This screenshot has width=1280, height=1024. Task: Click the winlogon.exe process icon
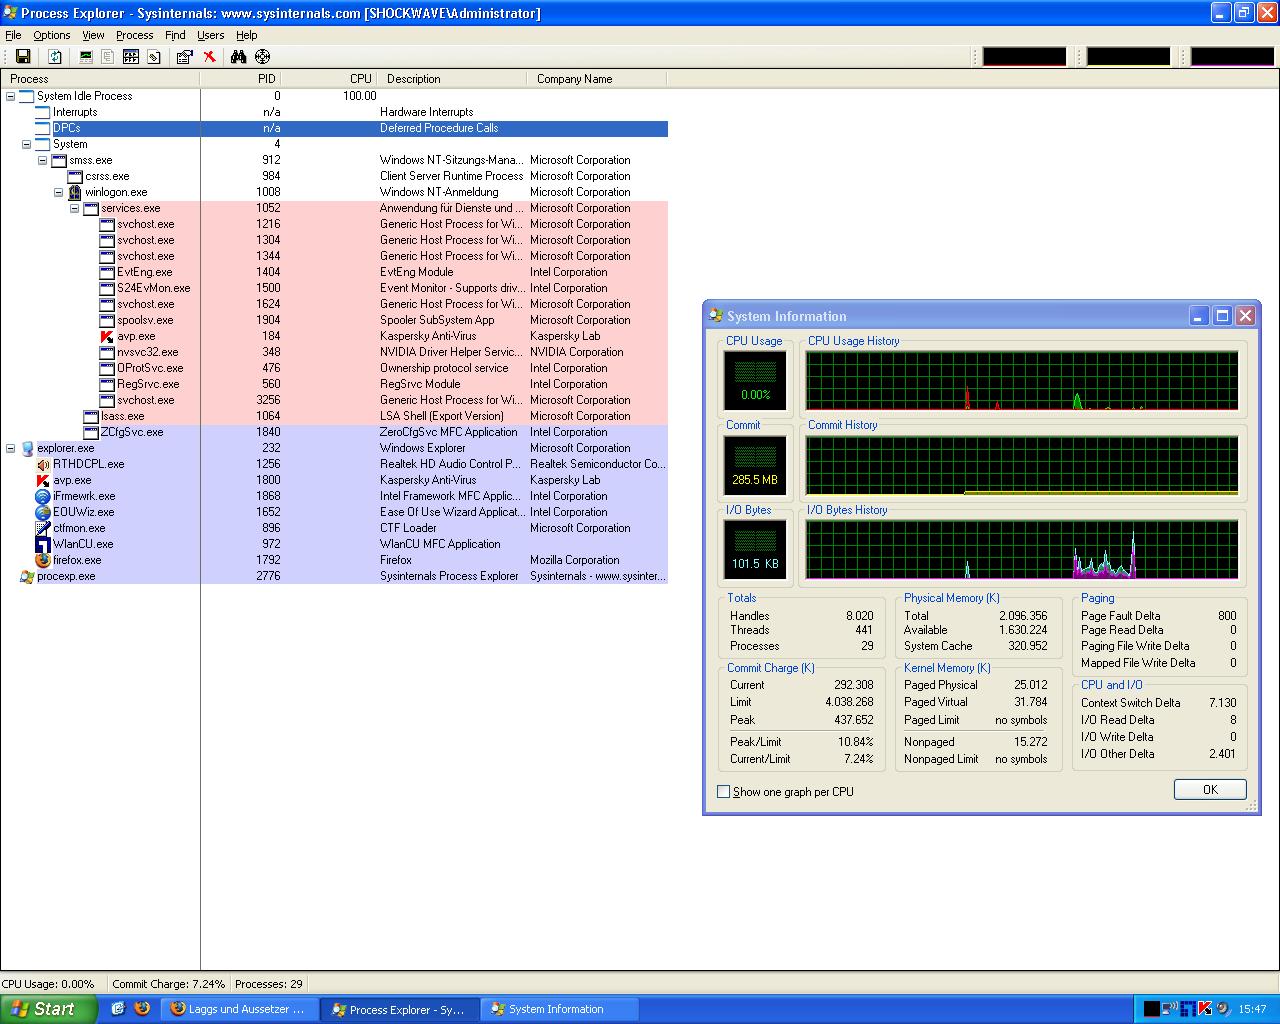point(75,192)
